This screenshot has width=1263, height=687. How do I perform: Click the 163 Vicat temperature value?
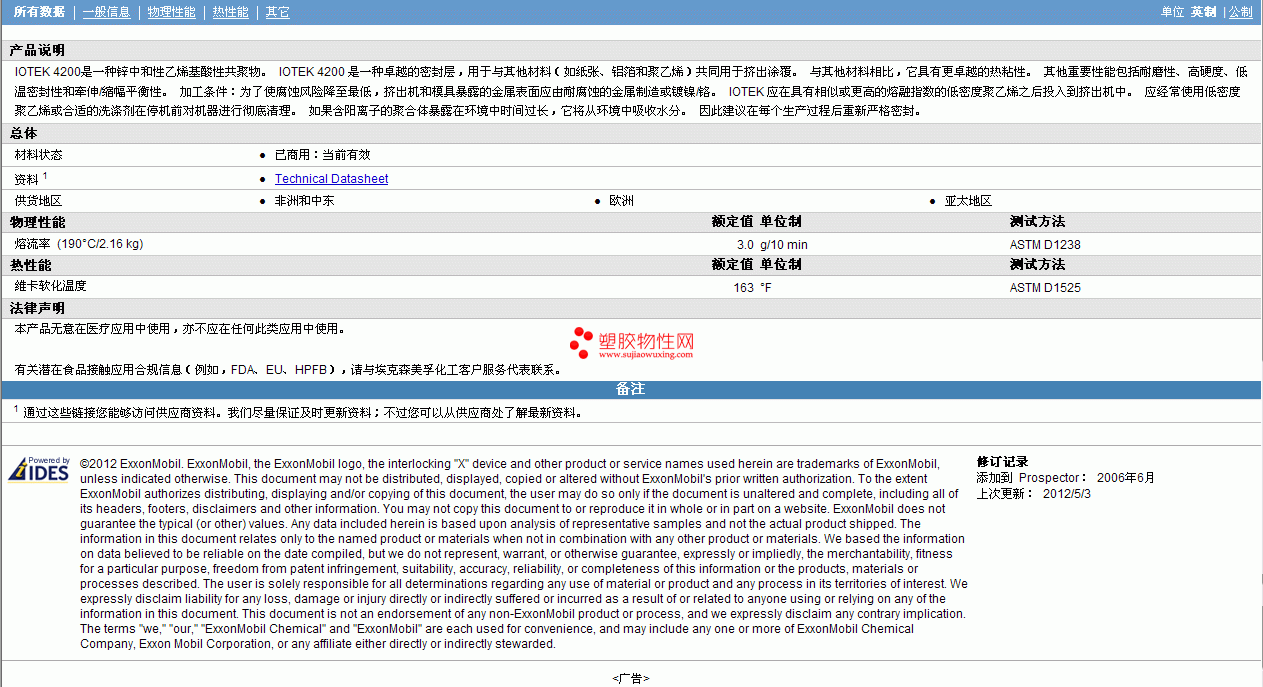coord(744,288)
